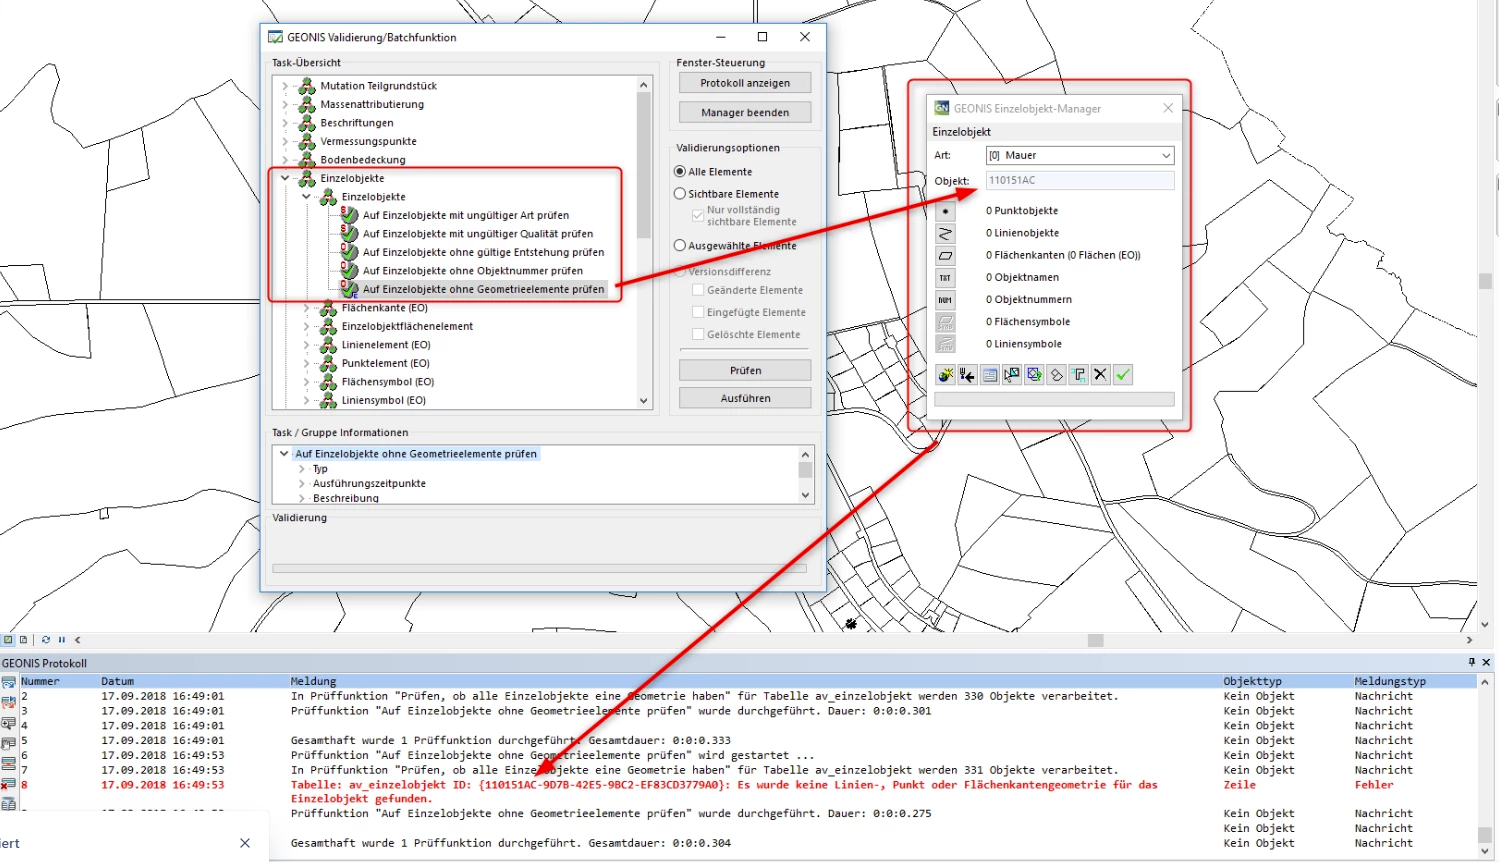The image size is (1499, 862).
Task: Click the Protokoll anzeigen button
Action: 745,83
